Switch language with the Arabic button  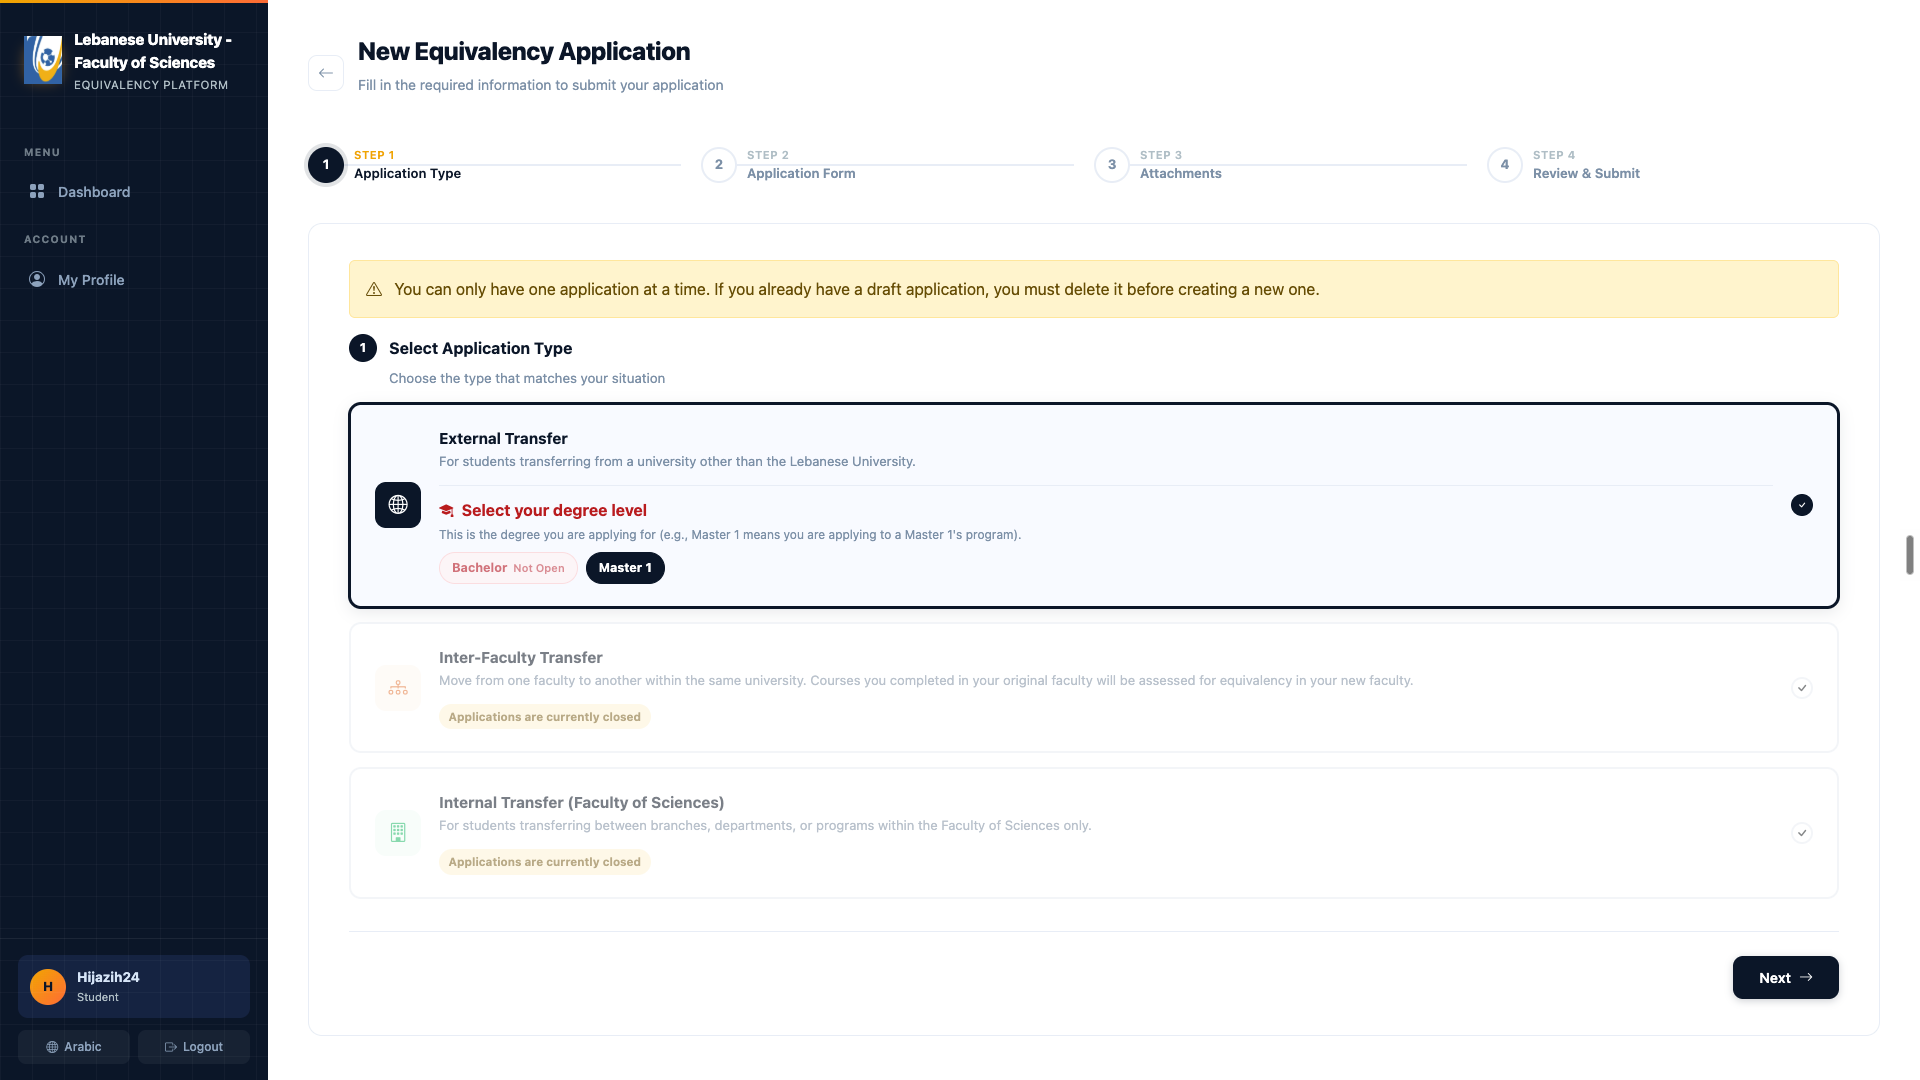tap(74, 1047)
